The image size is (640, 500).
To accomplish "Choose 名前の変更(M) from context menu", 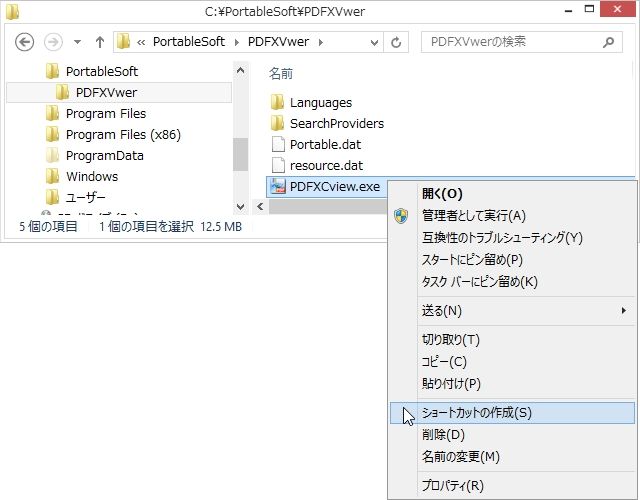I will click(512, 457).
